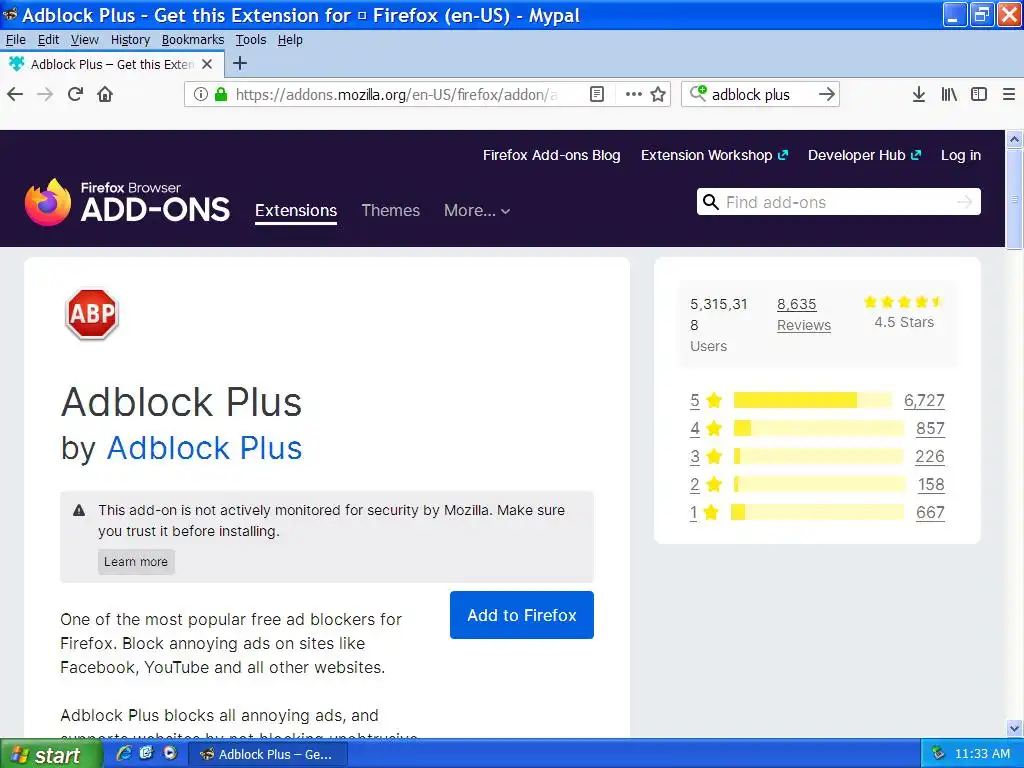Open a new browser tab
The height and width of the screenshot is (768, 1024).
tap(240, 63)
